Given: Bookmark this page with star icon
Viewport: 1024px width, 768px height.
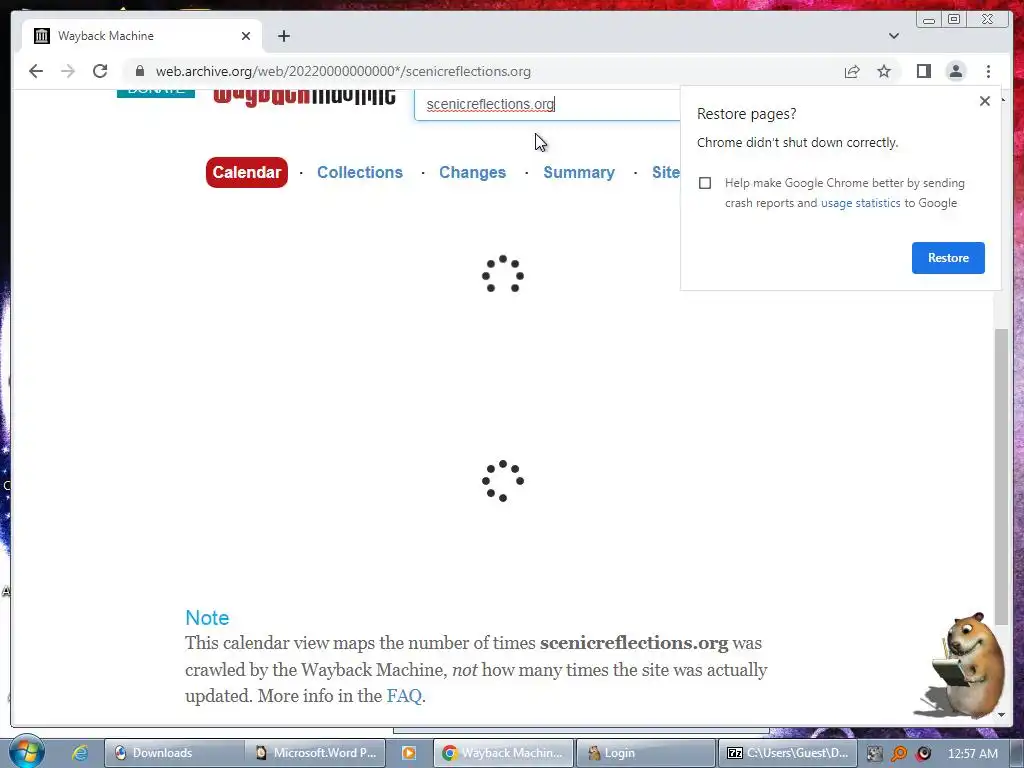Looking at the screenshot, I should (884, 71).
